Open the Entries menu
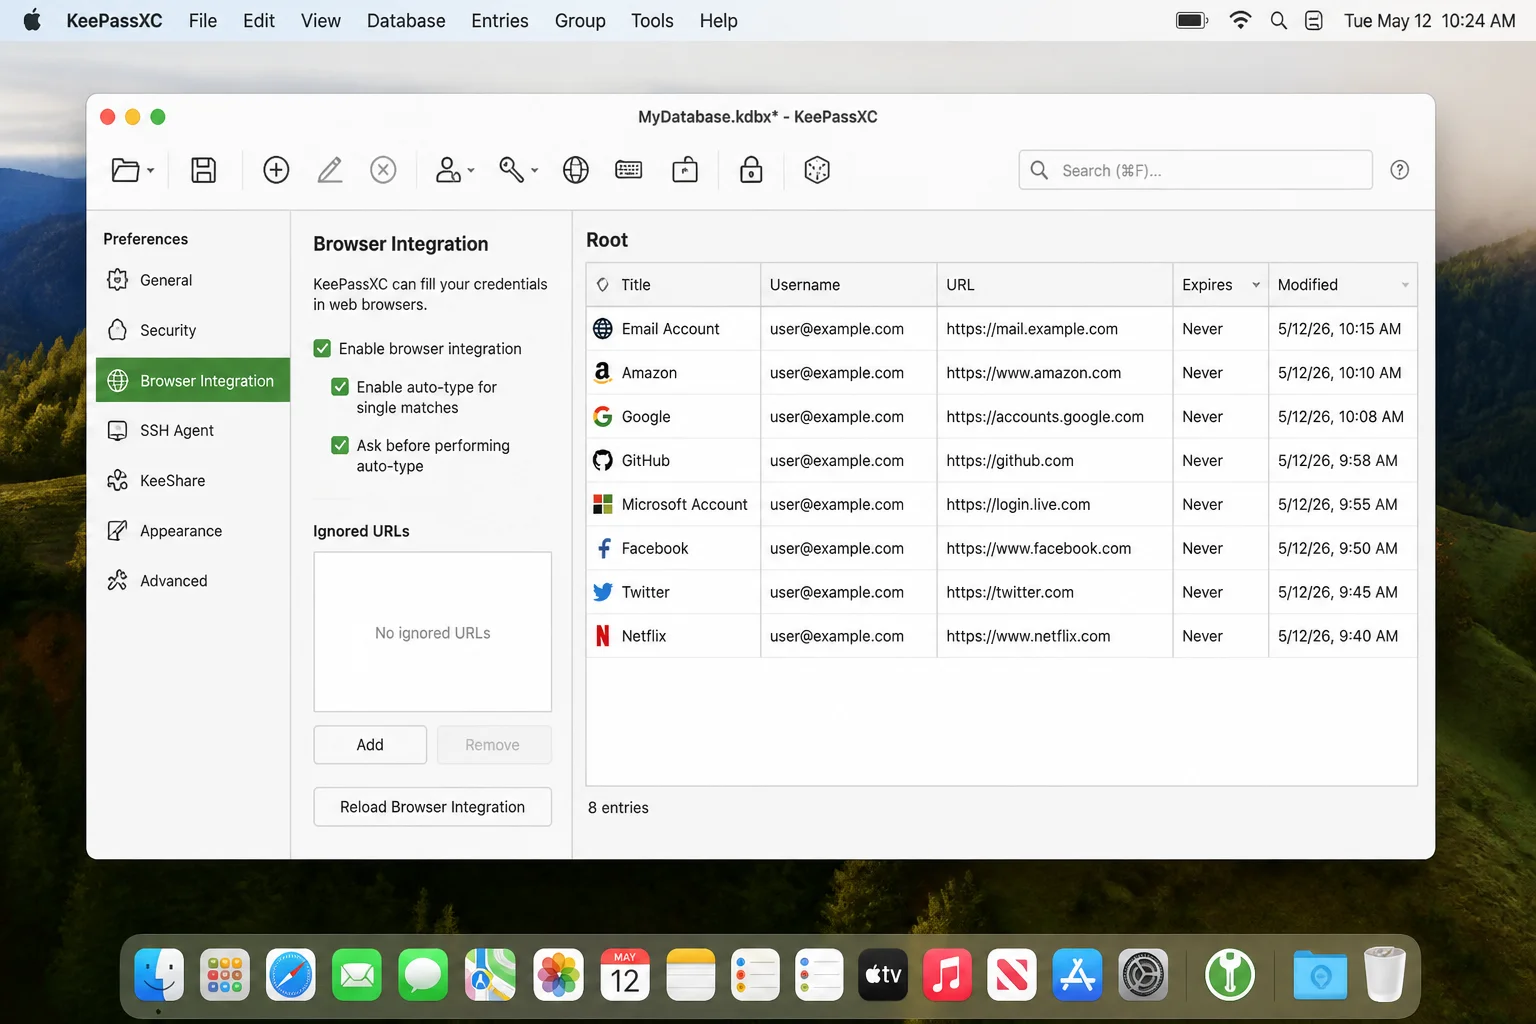The width and height of the screenshot is (1536, 1024). [x=500, y=20]
